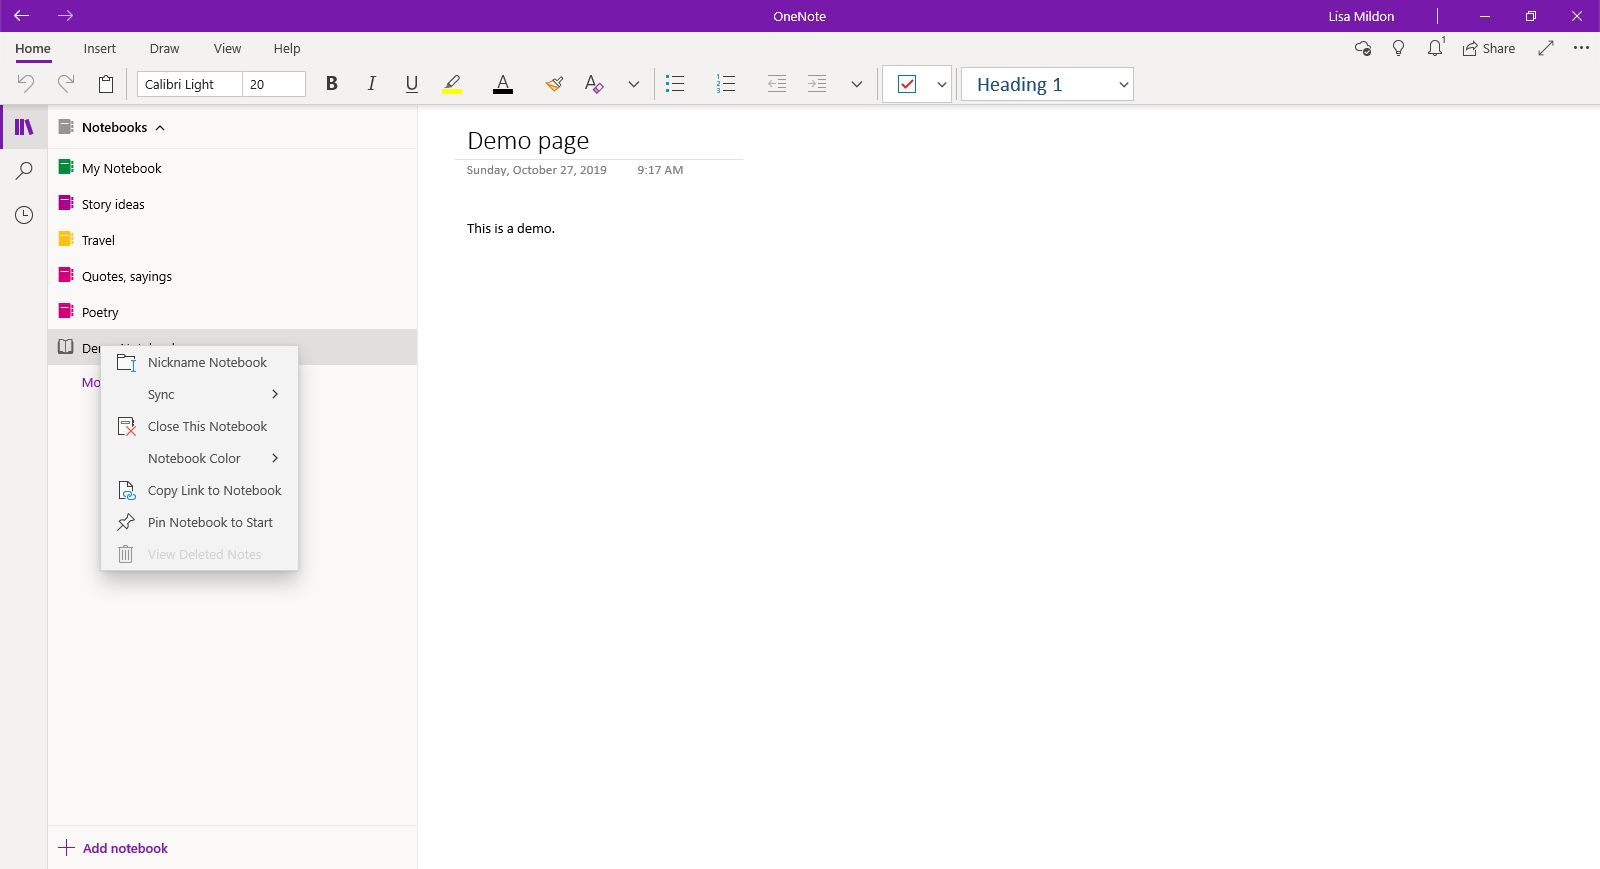Image resolution: width=1600 pixels, height=869 pixels.
Task: Open the Recent Notes clock icon
Action: tap(24, 215)
